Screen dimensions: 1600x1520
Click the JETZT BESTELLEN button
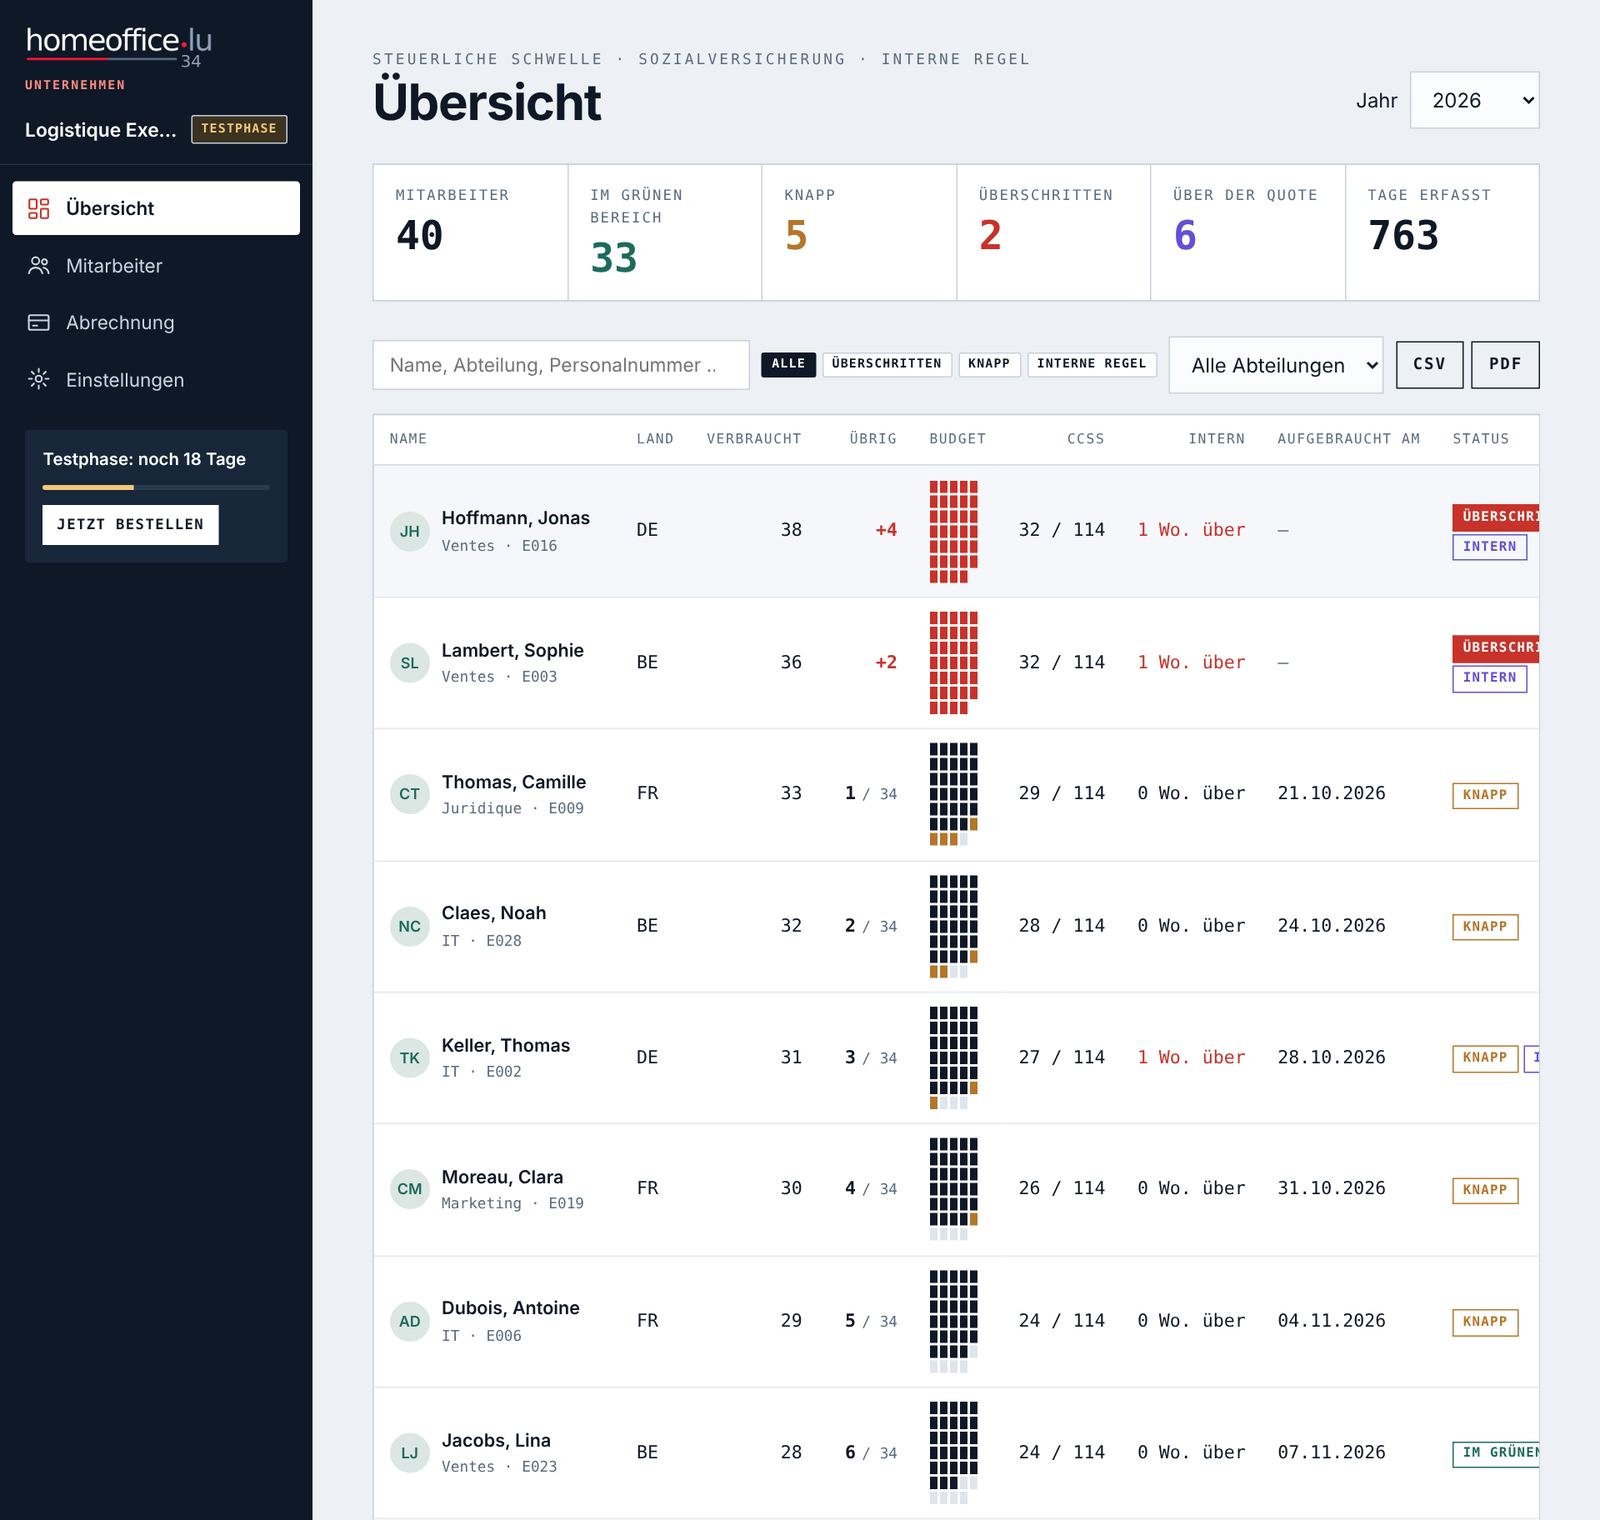click(130, 524)
